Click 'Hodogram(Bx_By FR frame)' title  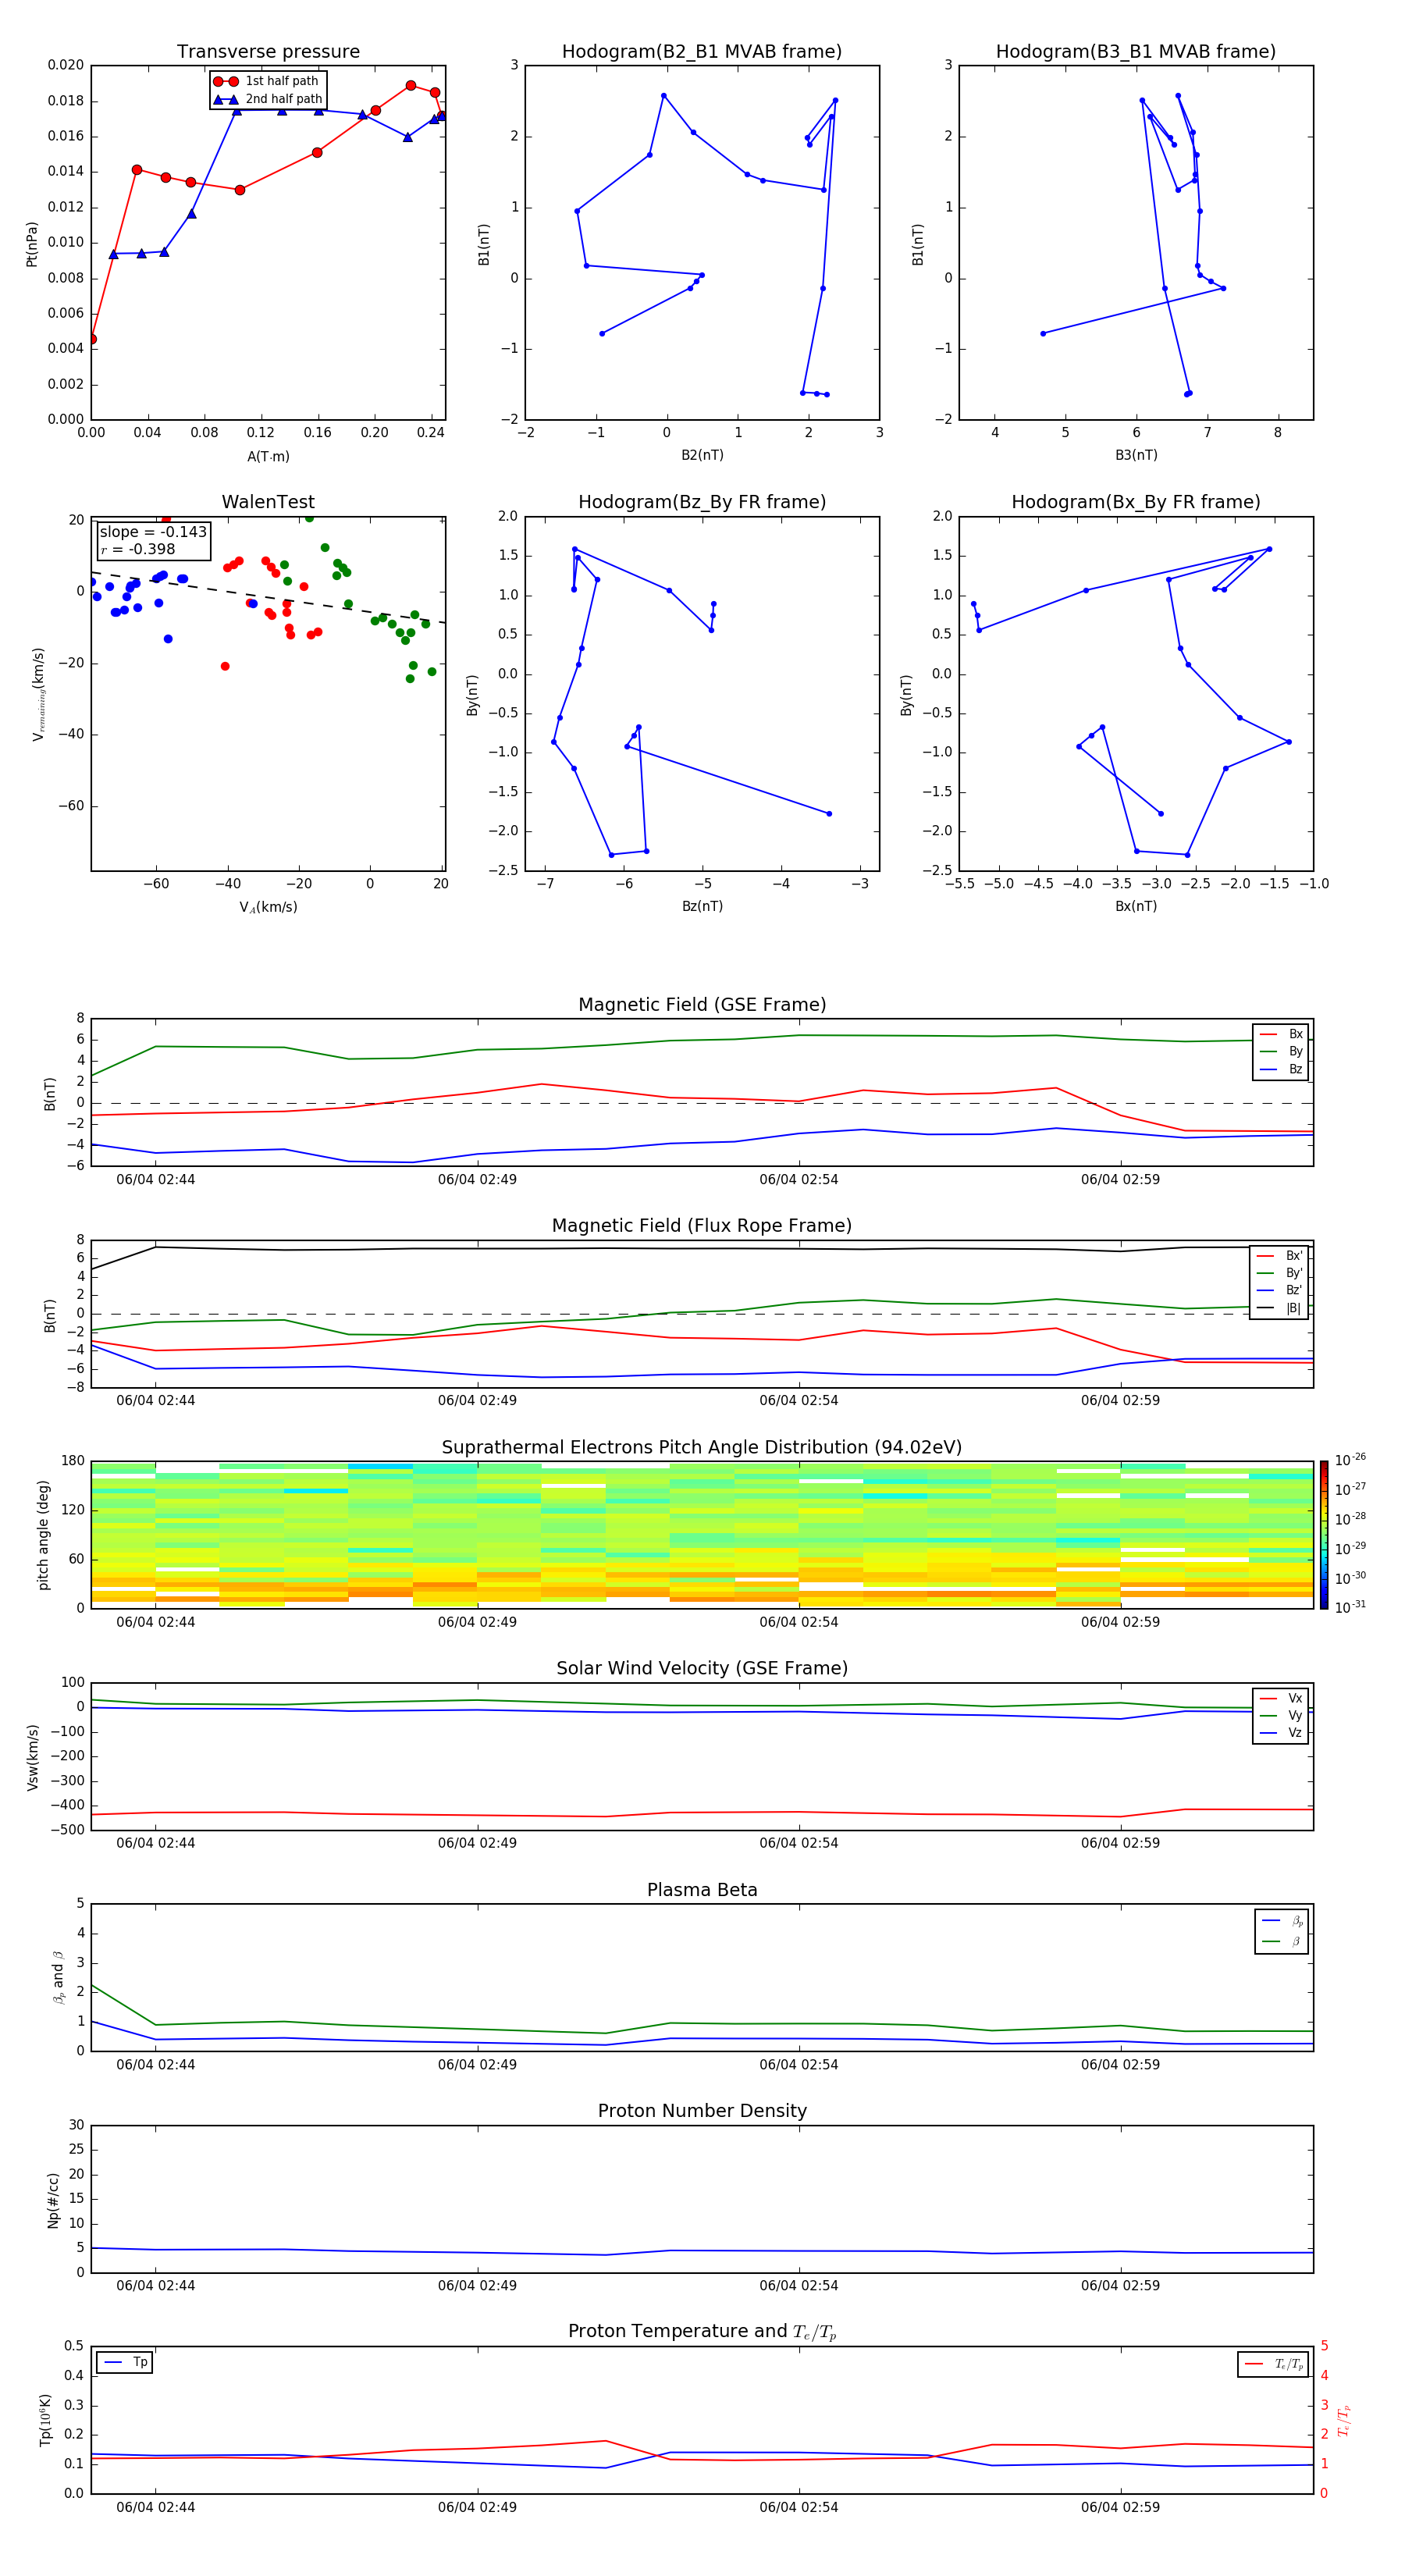[x=1136, y=502]
